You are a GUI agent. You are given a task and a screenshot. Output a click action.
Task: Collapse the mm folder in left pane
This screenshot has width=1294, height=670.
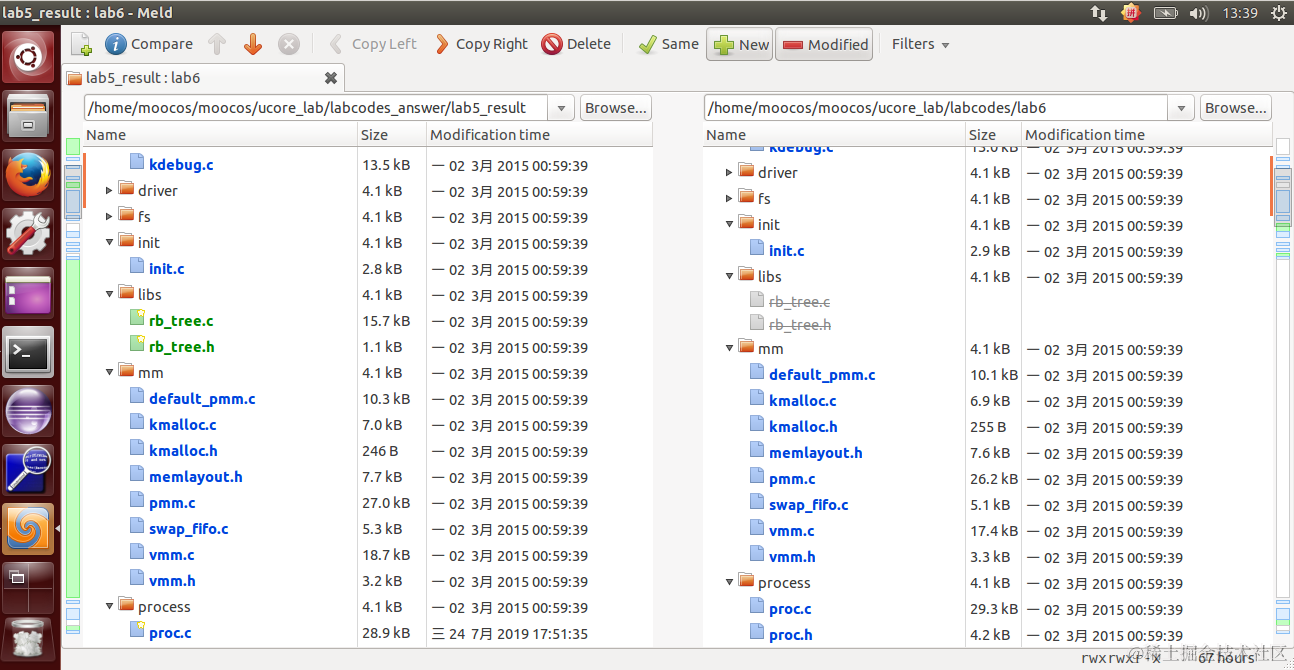(x=109, y=372)
